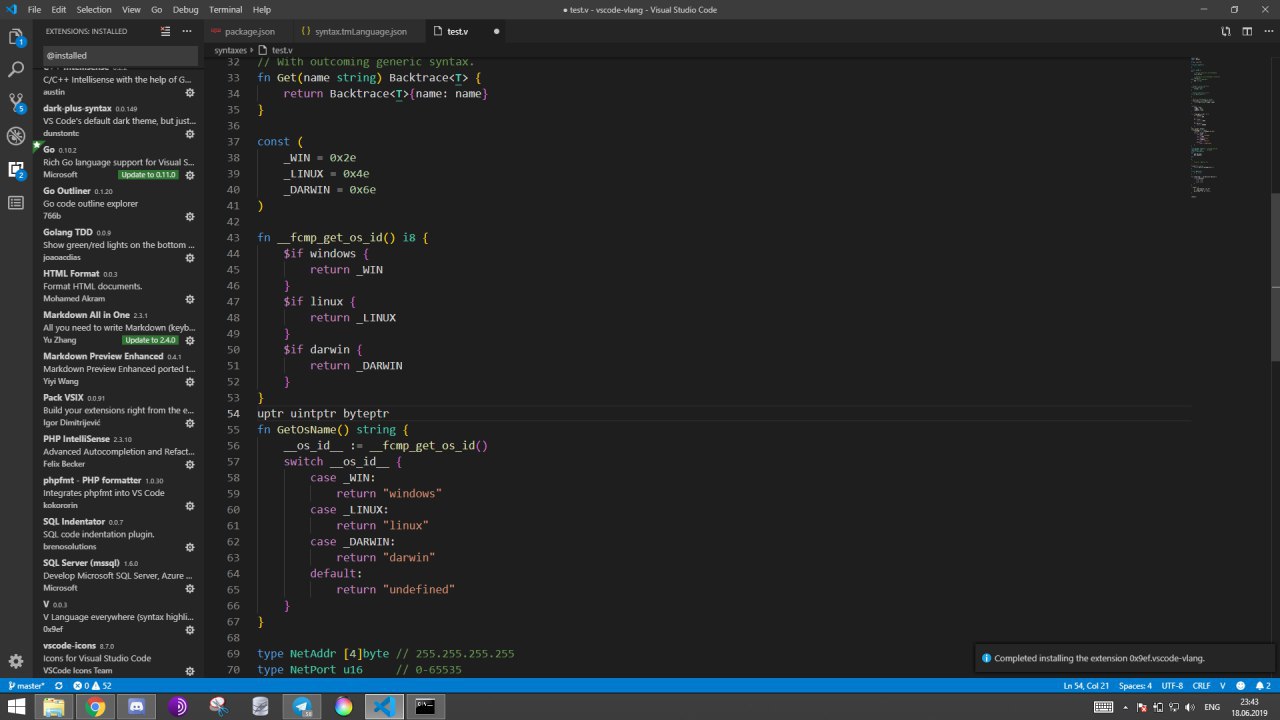1280x720 pixels.
Task: Open manage gear for PHP IntelliSense extension
Action: click(x=190, y=464)
